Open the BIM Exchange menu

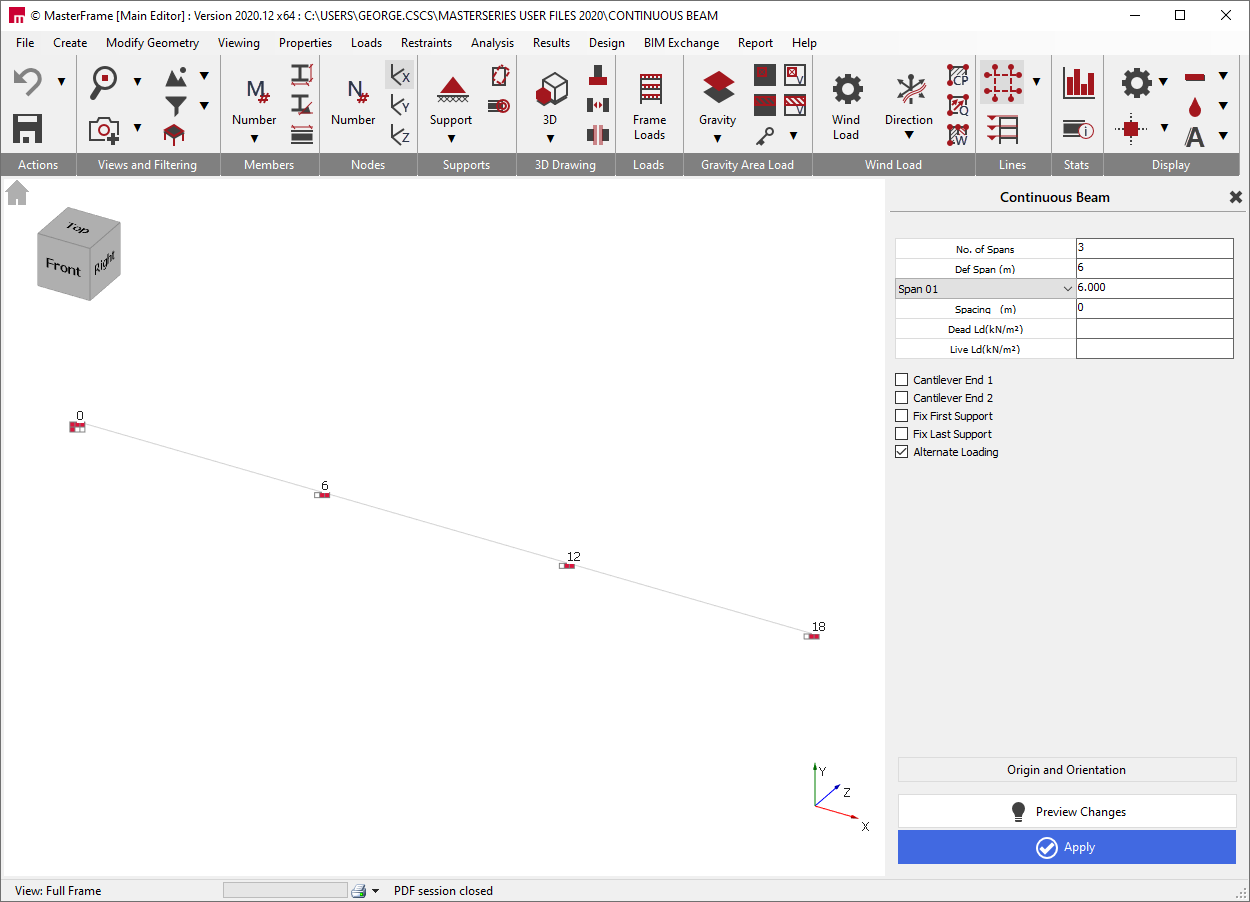[681, 43]
